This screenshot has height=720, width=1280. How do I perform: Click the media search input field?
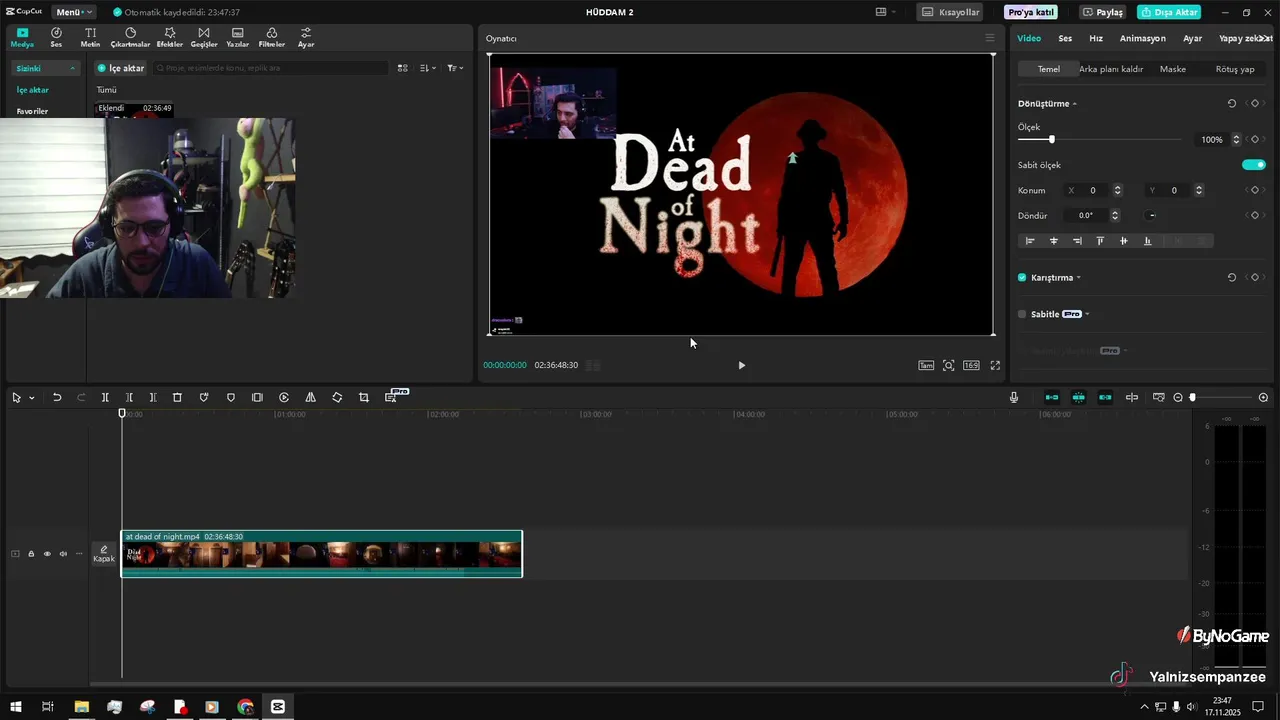(x=270, y=68)
